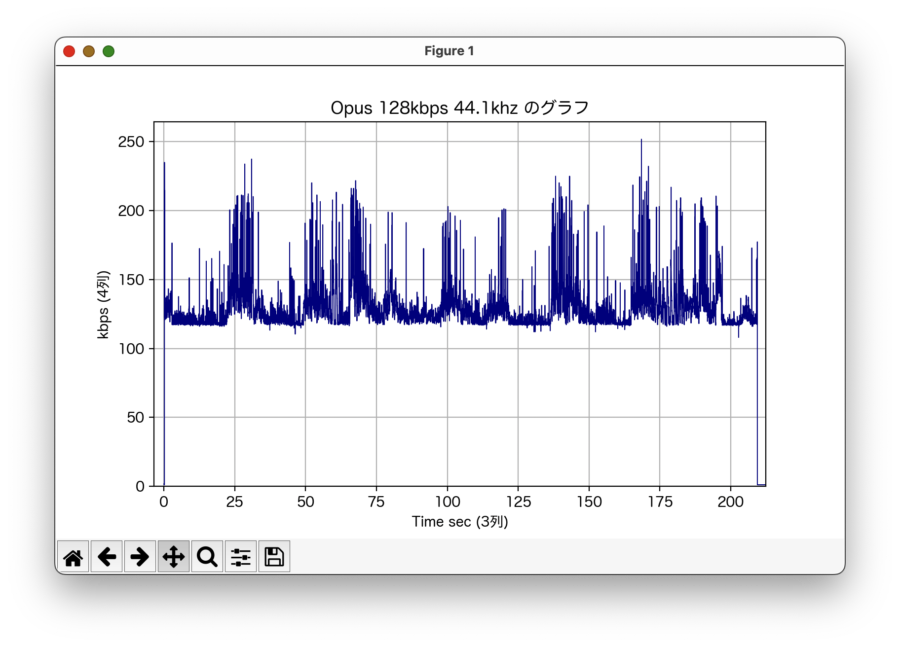Screen dimensions: 900x647
Task: Click the "Figure 1" window title
Action: click(449, 51)
